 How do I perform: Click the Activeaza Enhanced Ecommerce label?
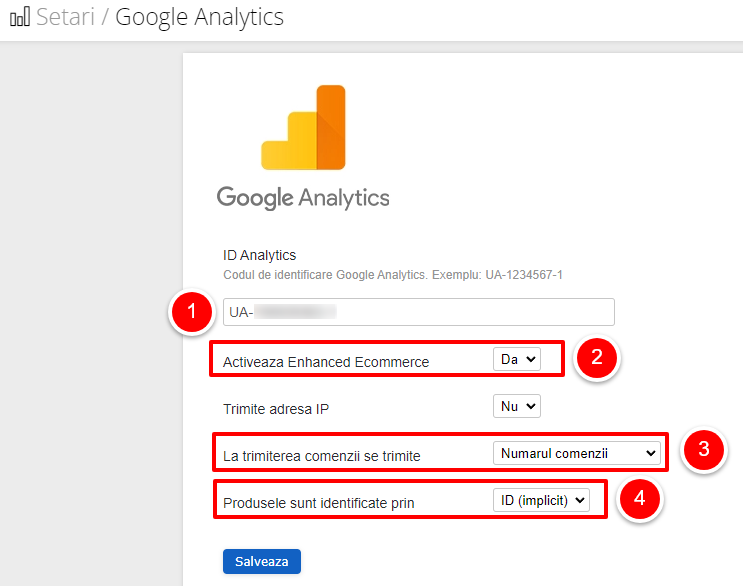326,362
